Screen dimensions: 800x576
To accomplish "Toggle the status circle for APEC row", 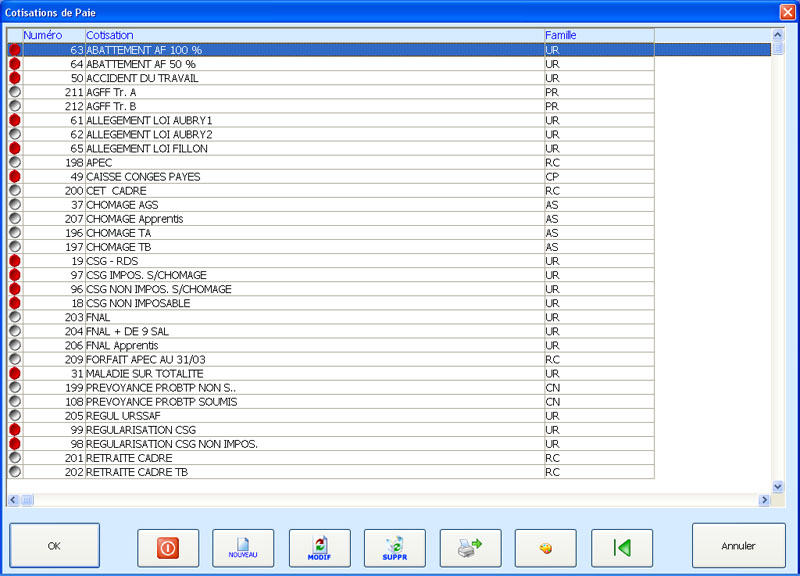I will pyautogui.click(x=14, y=162).
